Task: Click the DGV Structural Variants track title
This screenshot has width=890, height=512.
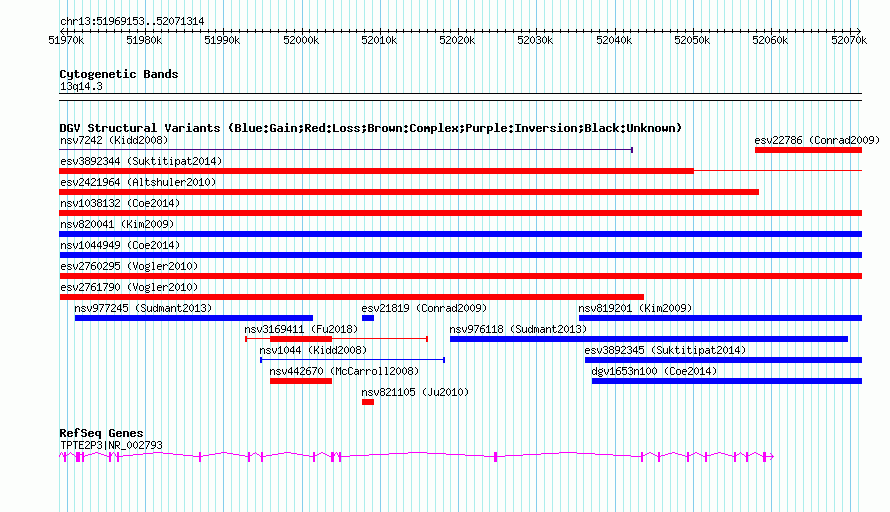Action: click(x=371, y=128)
